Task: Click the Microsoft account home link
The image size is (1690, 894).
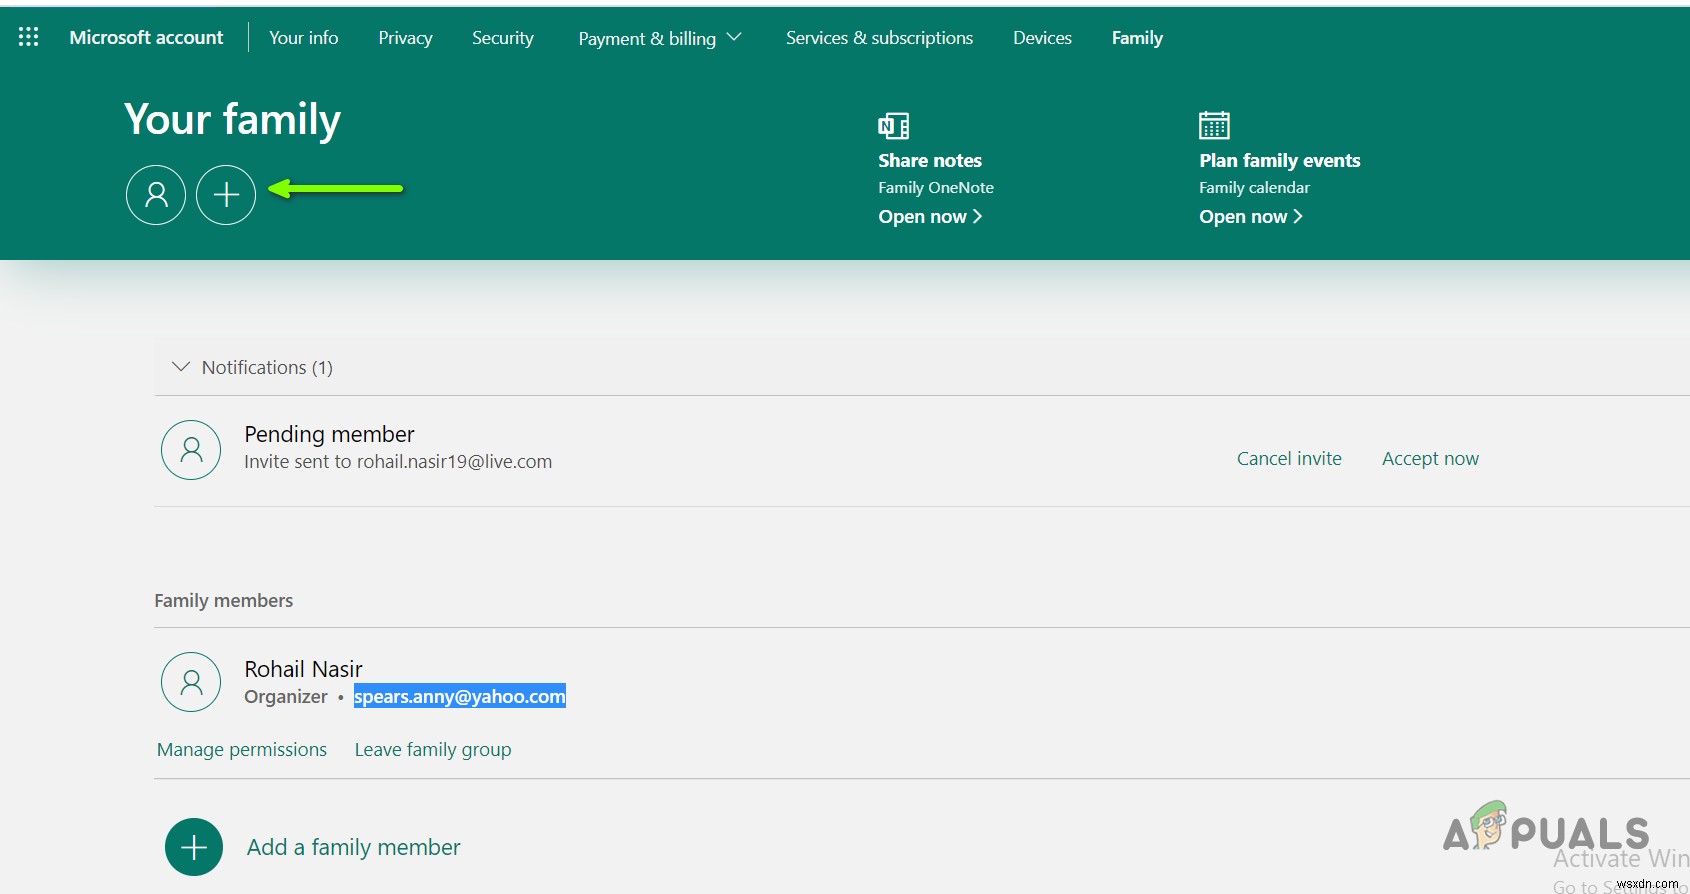Action: pos(146,38)
